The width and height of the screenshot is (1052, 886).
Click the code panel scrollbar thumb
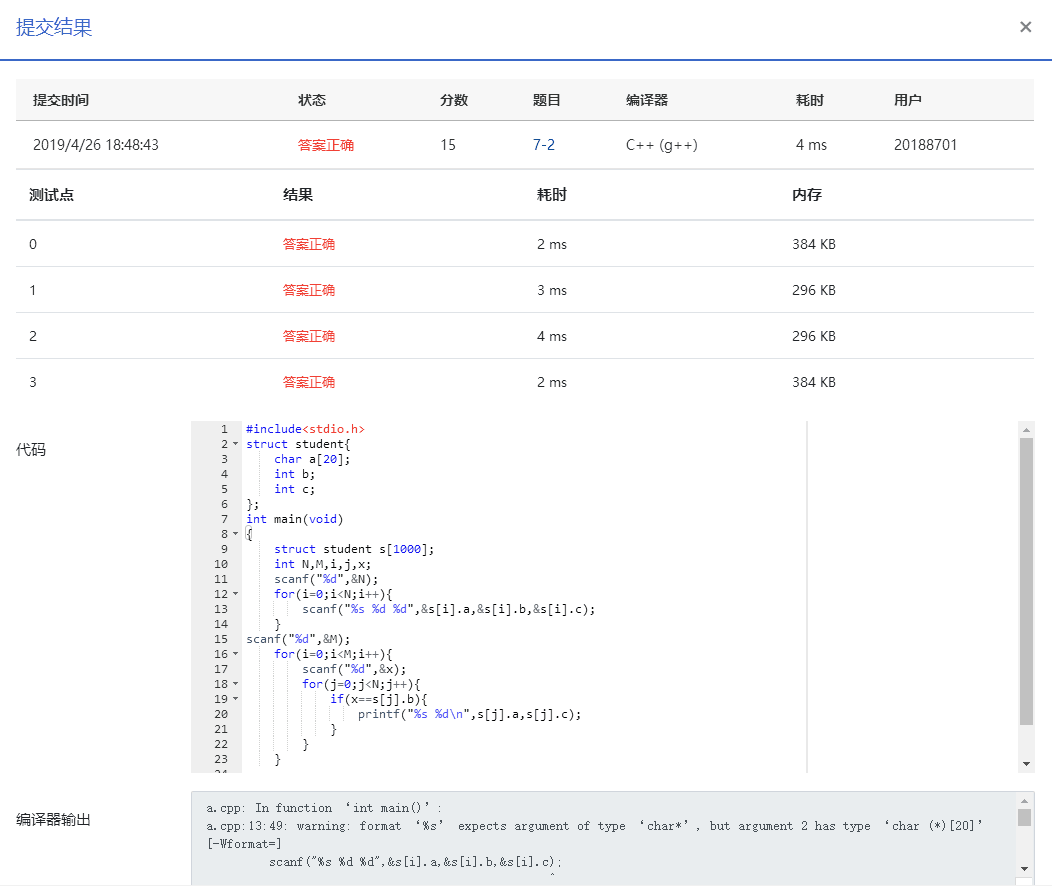point(1026,581)
